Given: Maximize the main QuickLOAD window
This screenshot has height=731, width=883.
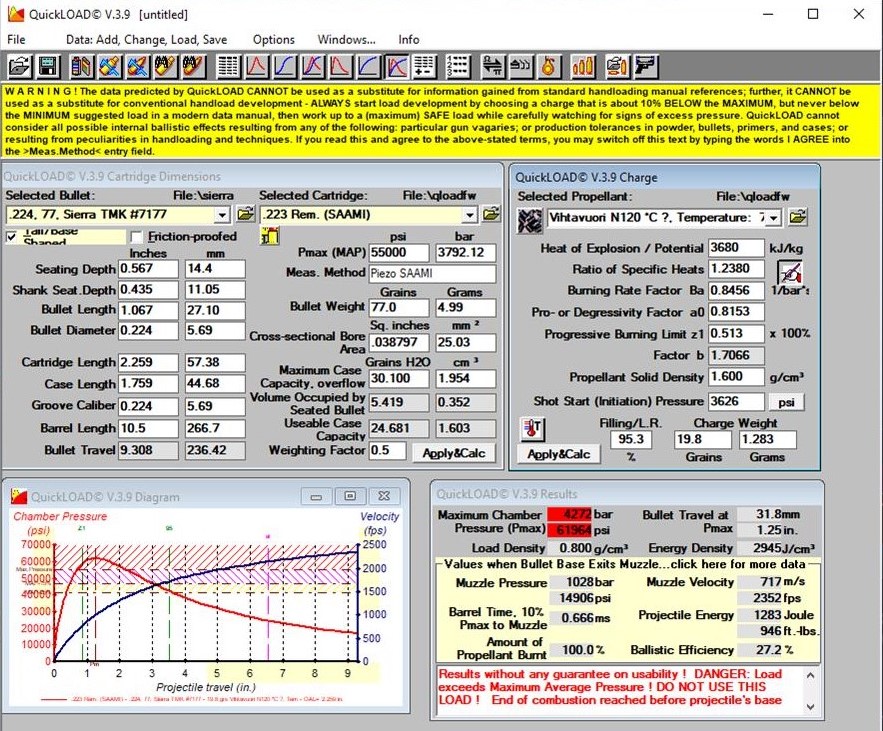Looking at the screenshot, I should coord(813,14).
